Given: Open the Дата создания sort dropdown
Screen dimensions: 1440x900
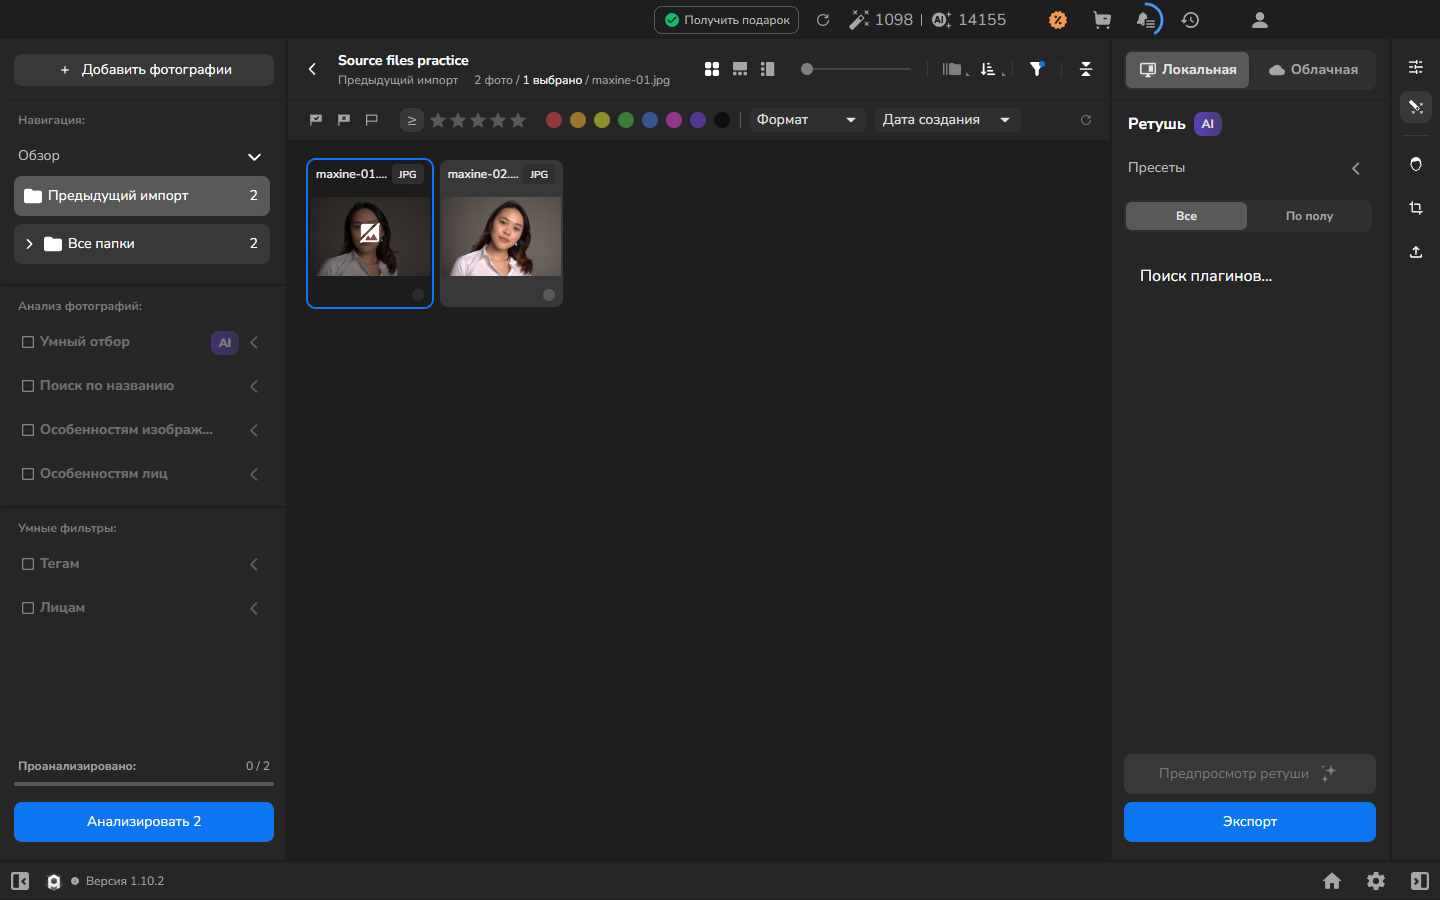Looking at the screenshot, I should 947,120.
